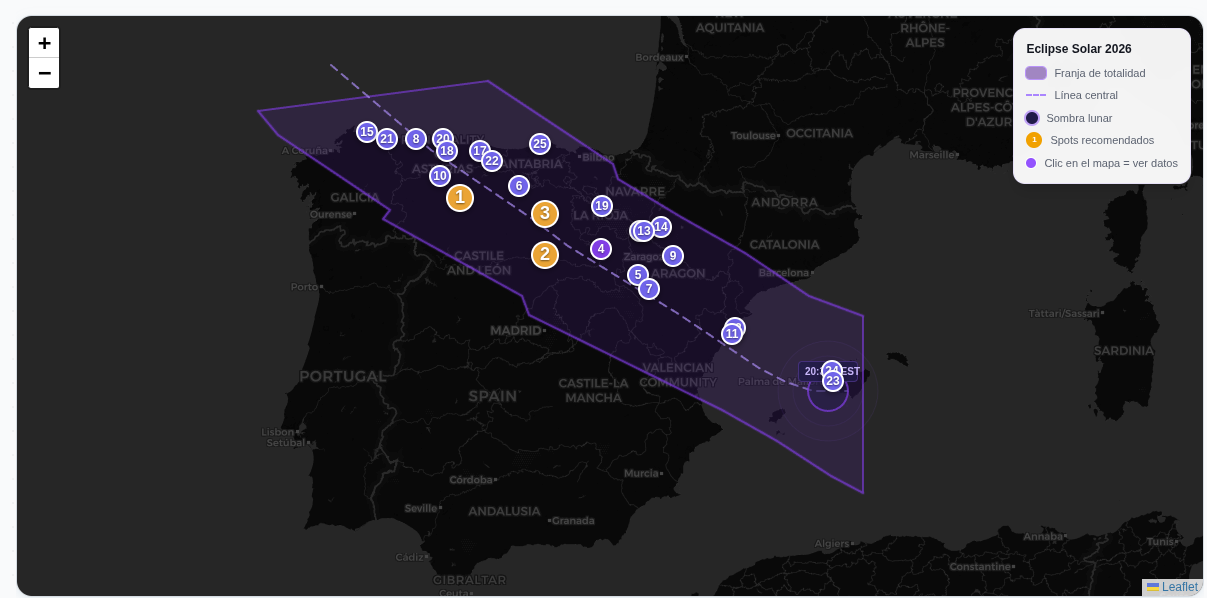This screenshot has height=598, width=1207.
Task: Select marker 7 below marker 5
Action: click(649, 288)
